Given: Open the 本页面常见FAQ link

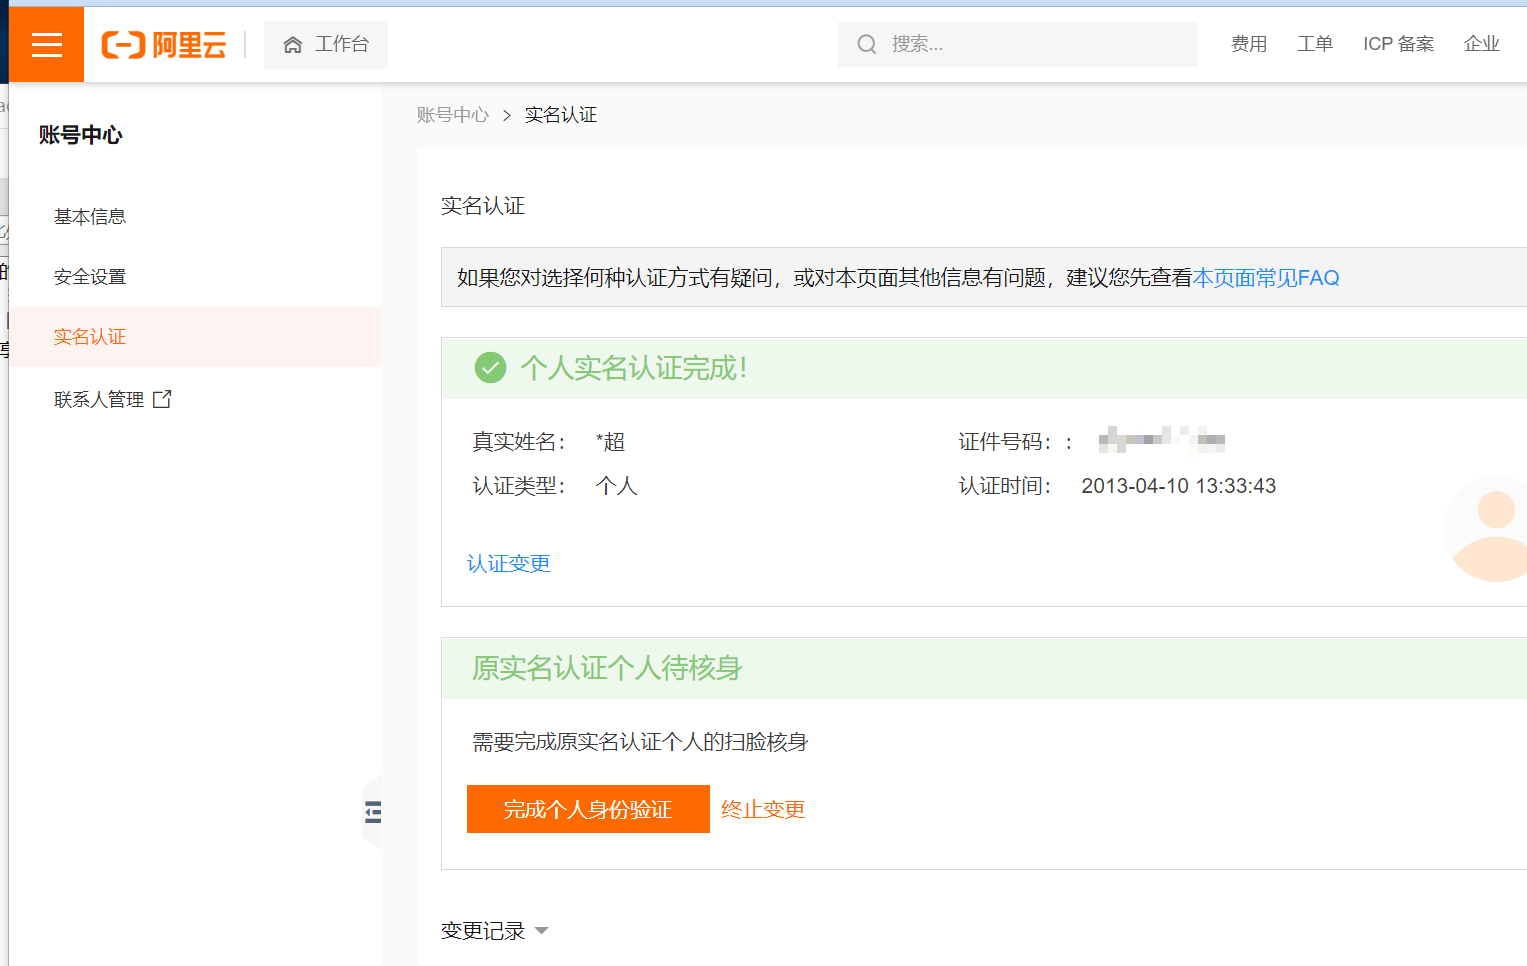Looking at the screenshot, I should [x=1266, y=278].
